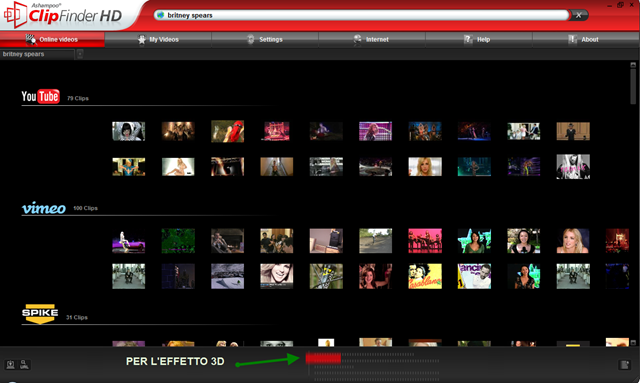
Task: Click the vimeo logo
Action: pos(44,208)
